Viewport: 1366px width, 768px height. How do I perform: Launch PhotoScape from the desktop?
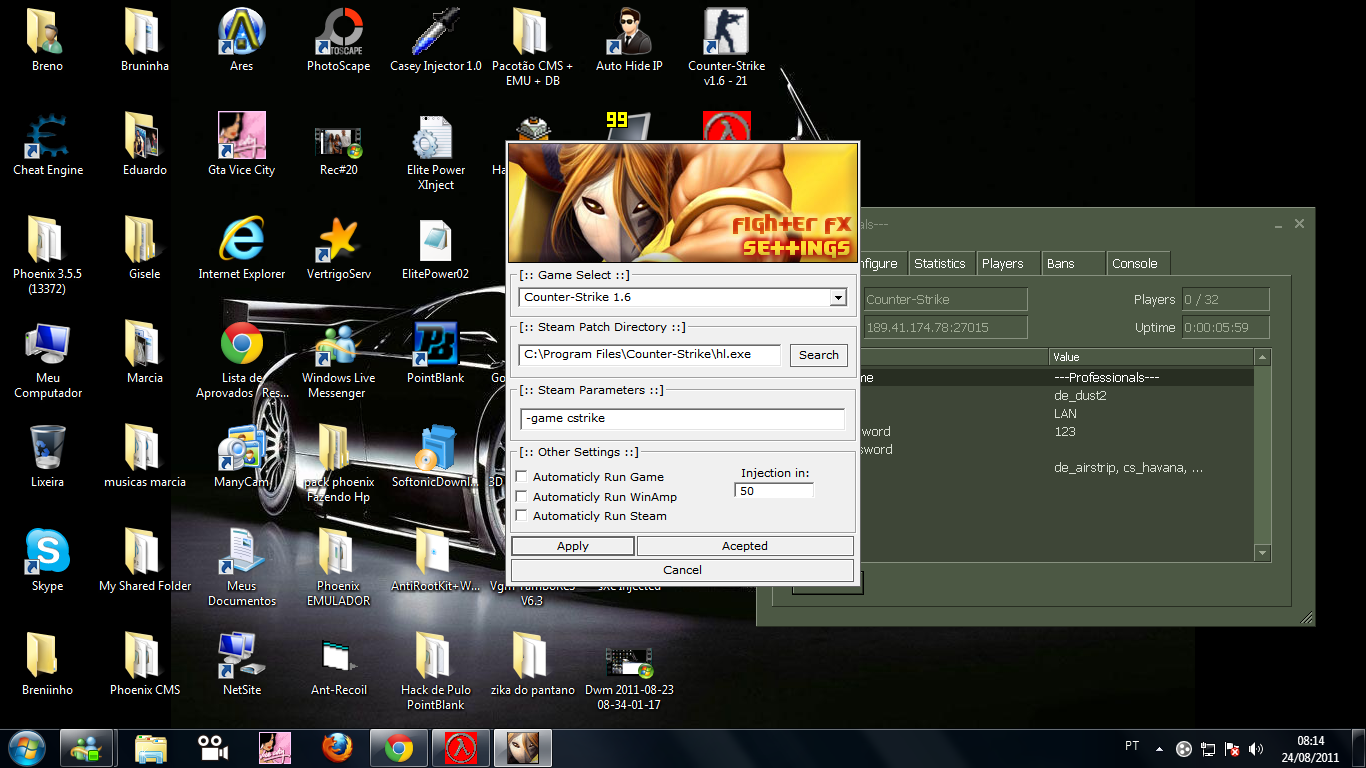338,41
